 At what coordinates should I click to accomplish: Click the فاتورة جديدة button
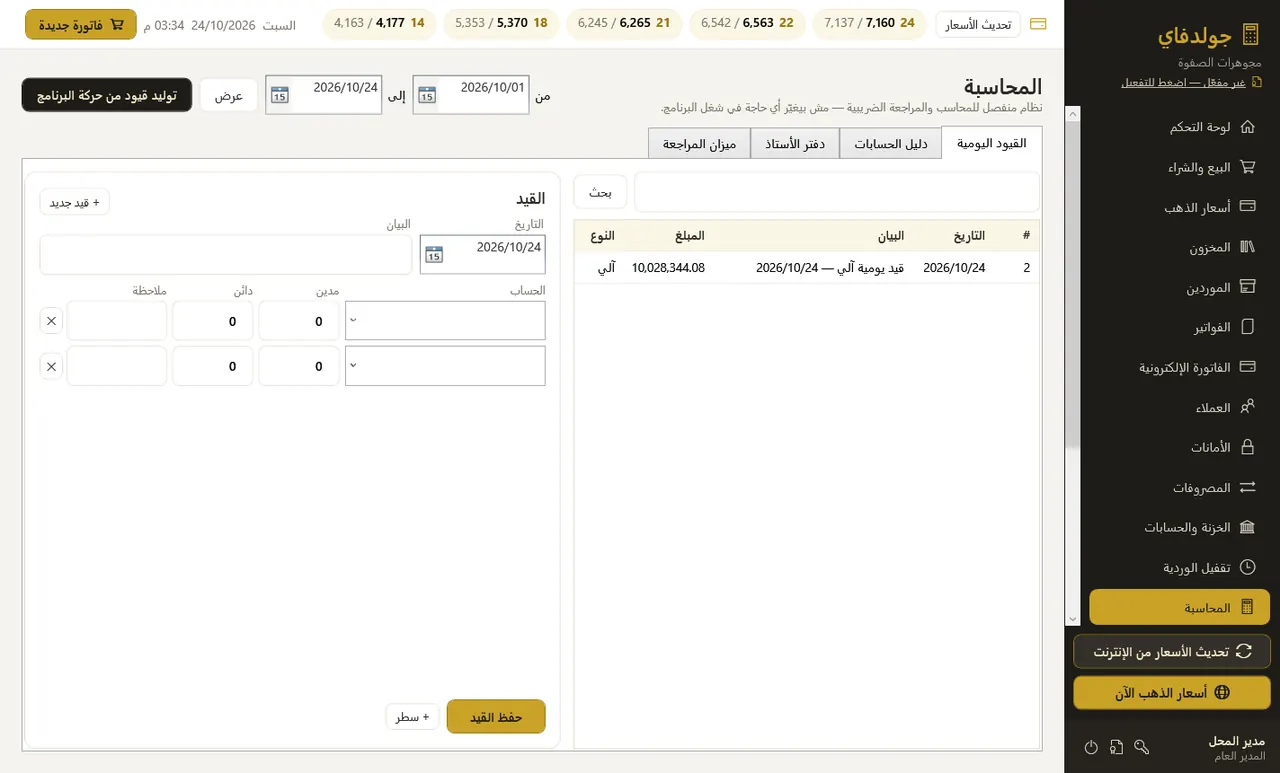81,24
